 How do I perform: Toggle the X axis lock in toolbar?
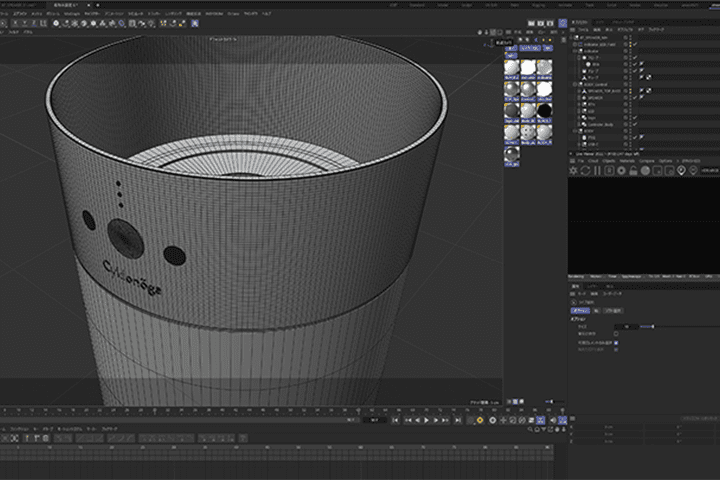coord(15,23)
